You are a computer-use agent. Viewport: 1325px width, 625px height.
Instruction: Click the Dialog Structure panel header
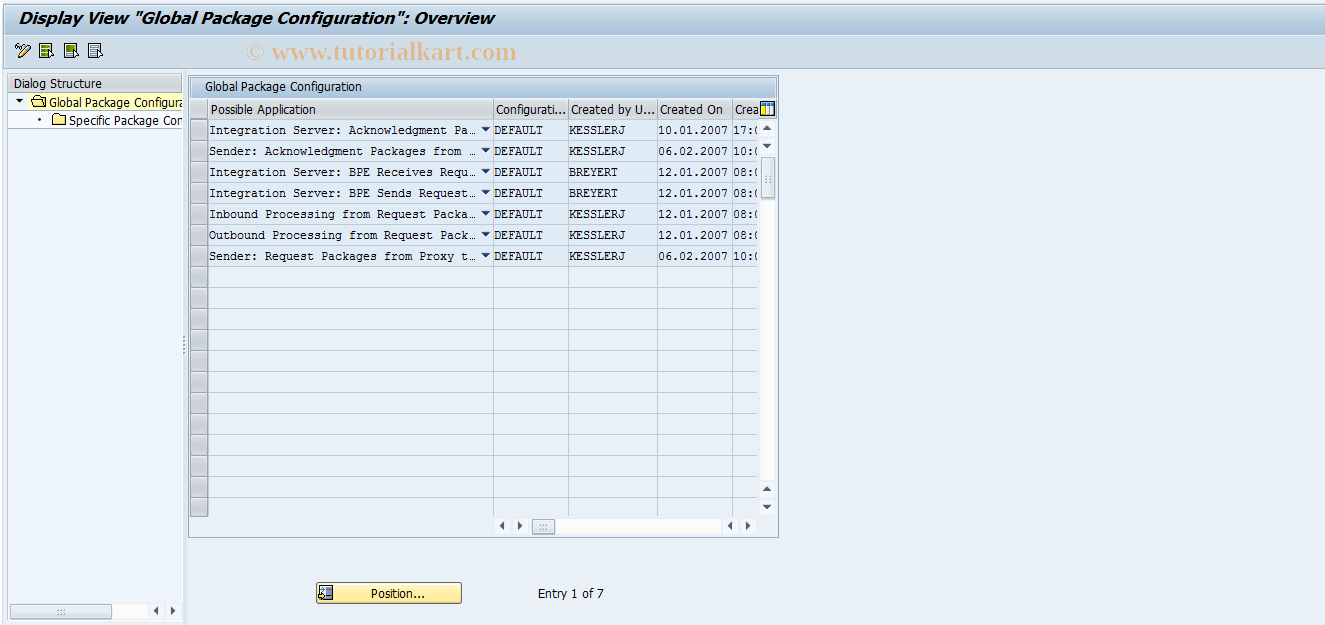(x=95, y=84)
